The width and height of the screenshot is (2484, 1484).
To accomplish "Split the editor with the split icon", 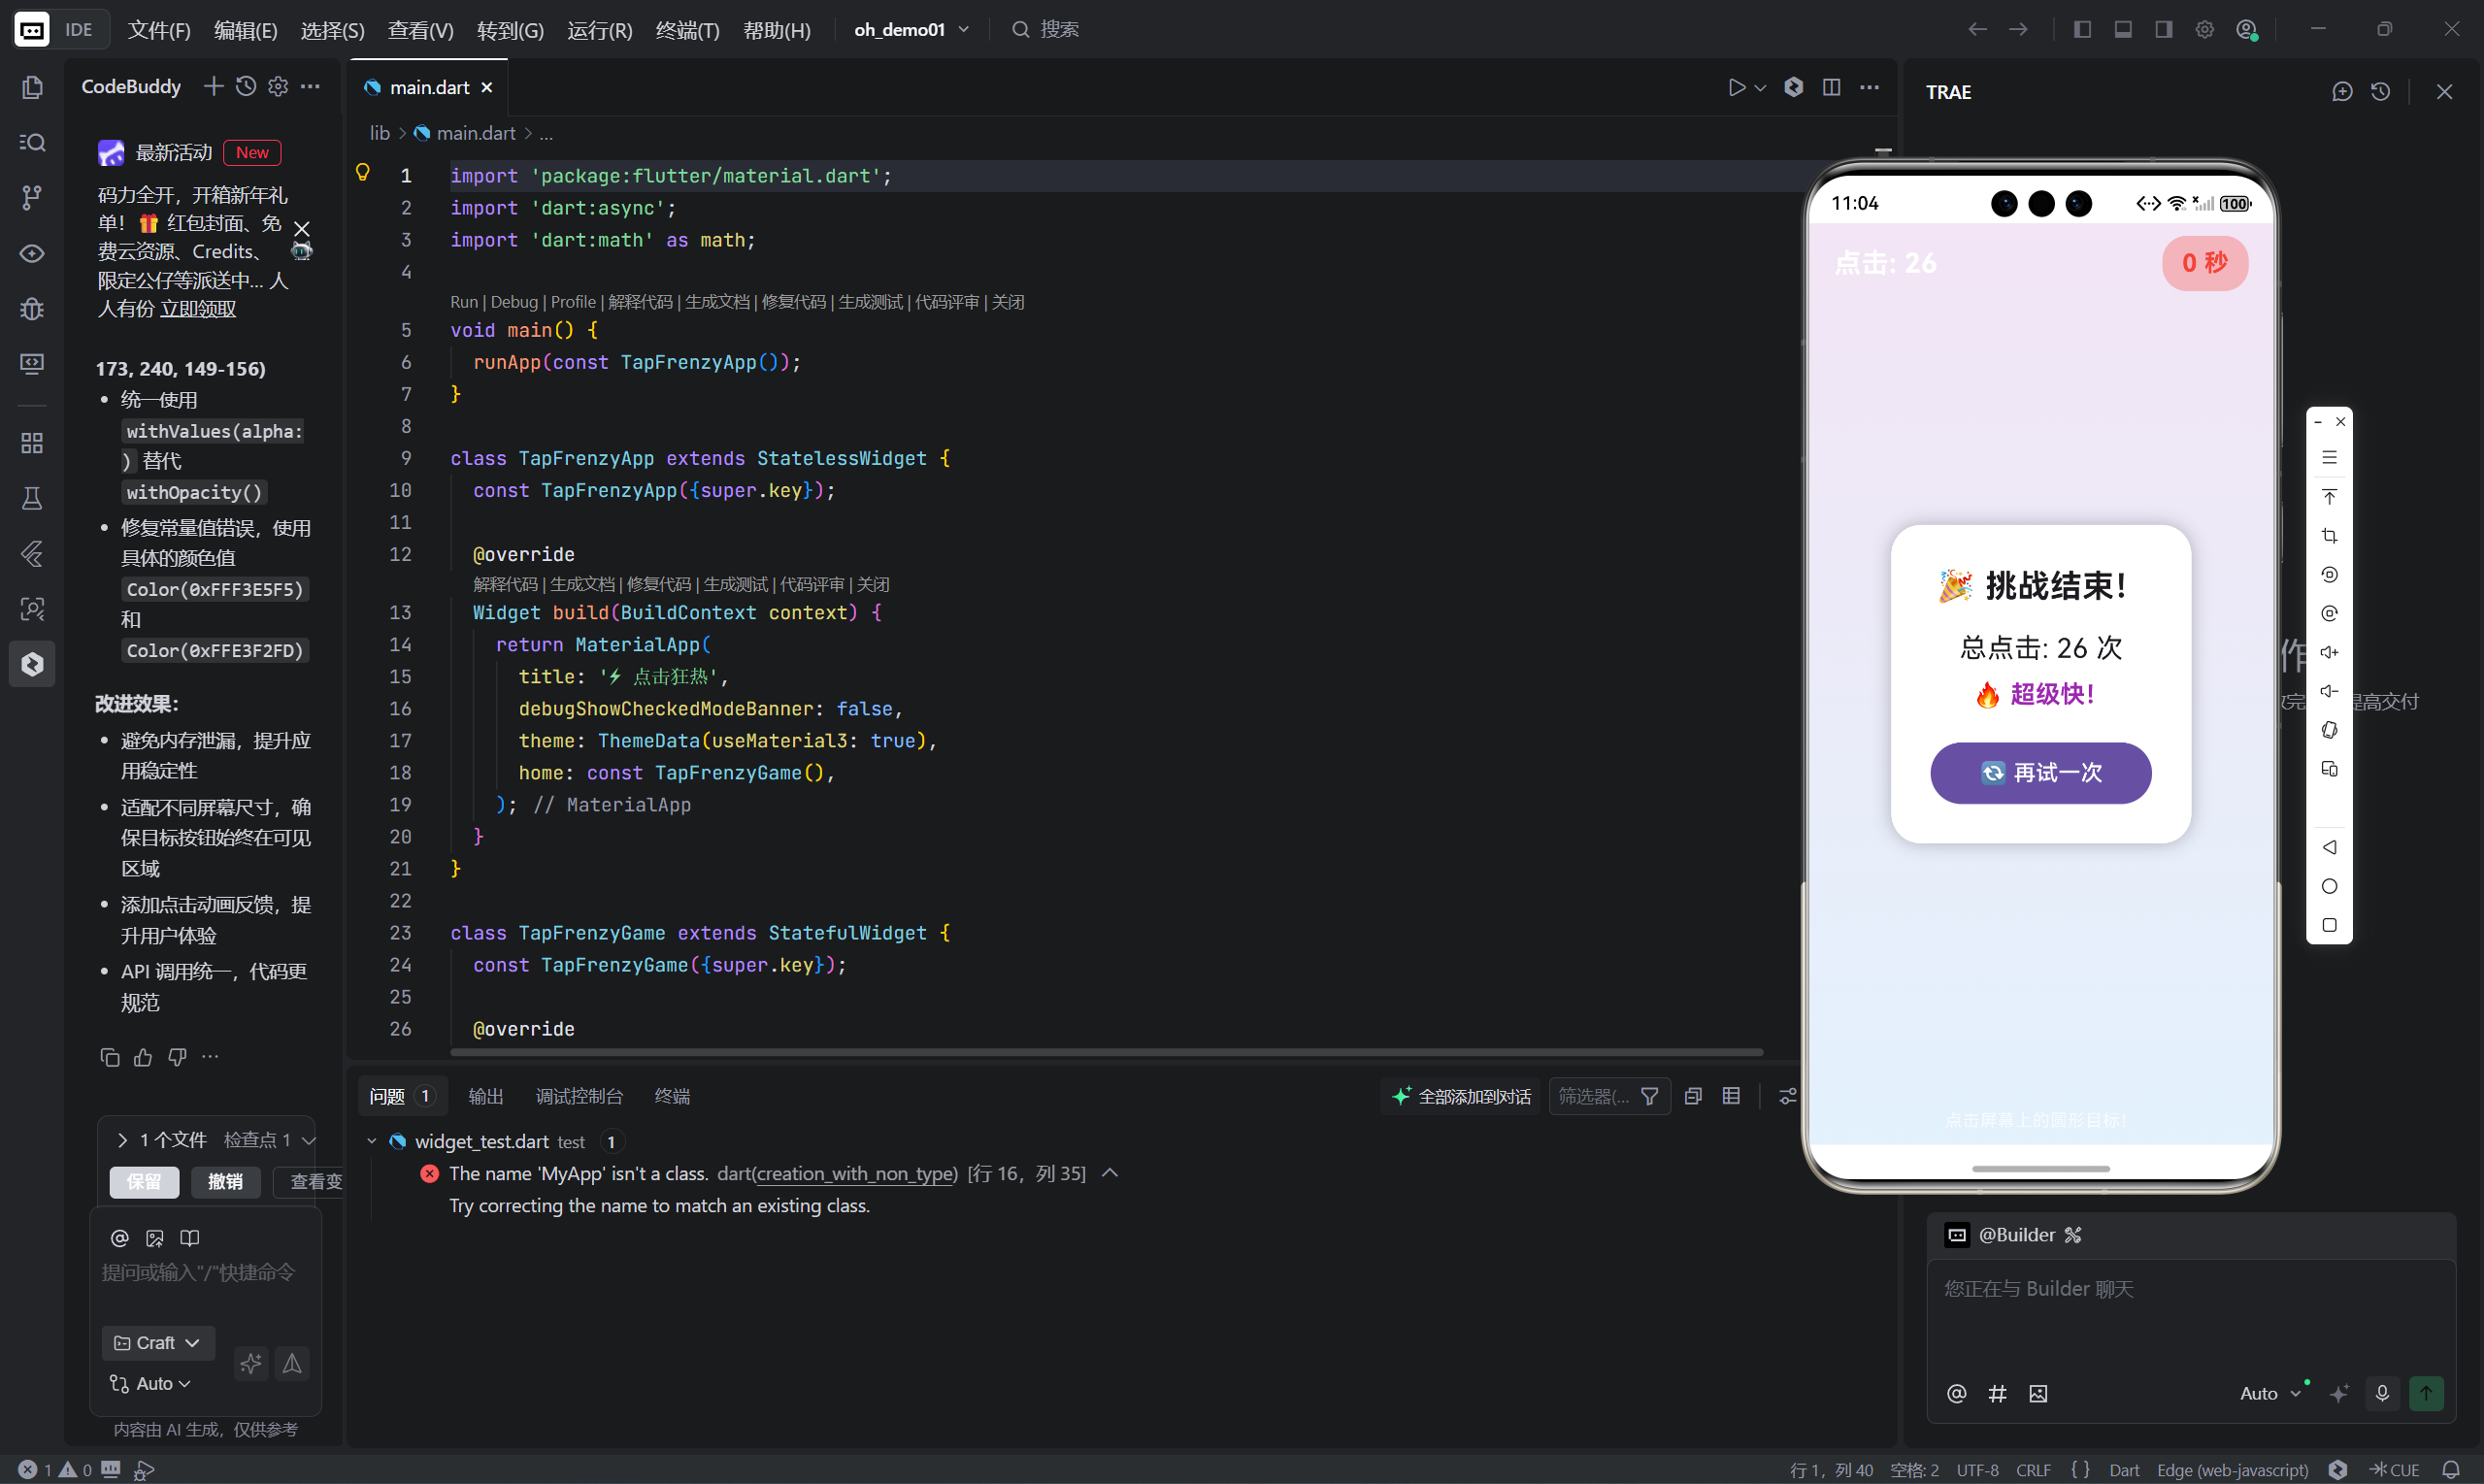I will pos(1831,88).
